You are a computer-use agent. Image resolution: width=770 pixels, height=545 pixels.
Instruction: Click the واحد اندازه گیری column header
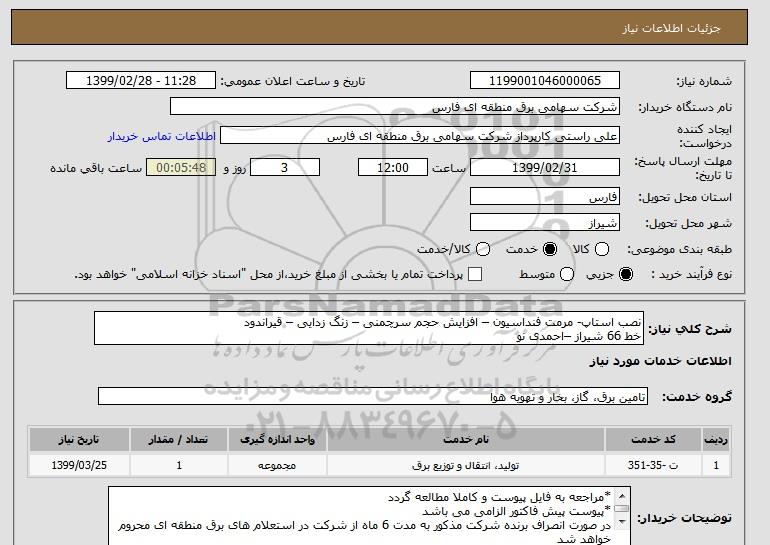(277, 439)
